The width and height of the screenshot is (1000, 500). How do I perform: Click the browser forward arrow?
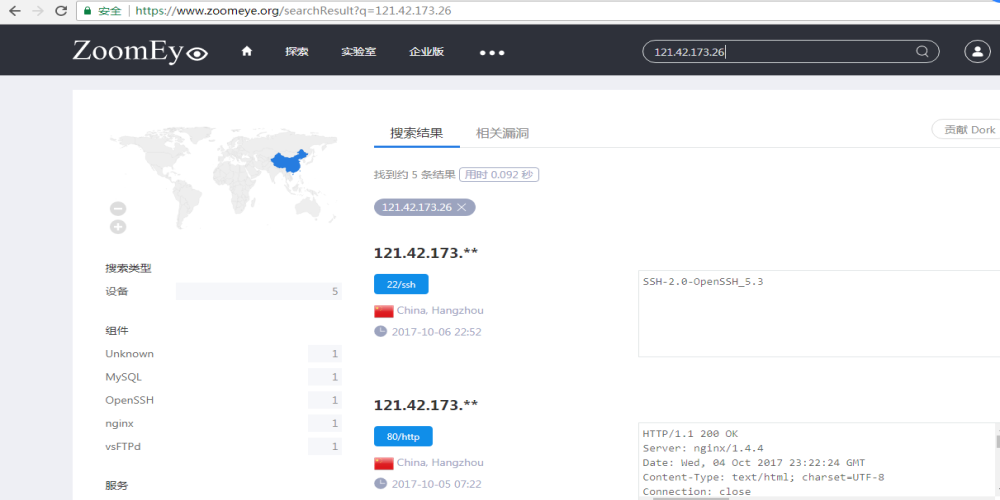click(x=38, y=11)
